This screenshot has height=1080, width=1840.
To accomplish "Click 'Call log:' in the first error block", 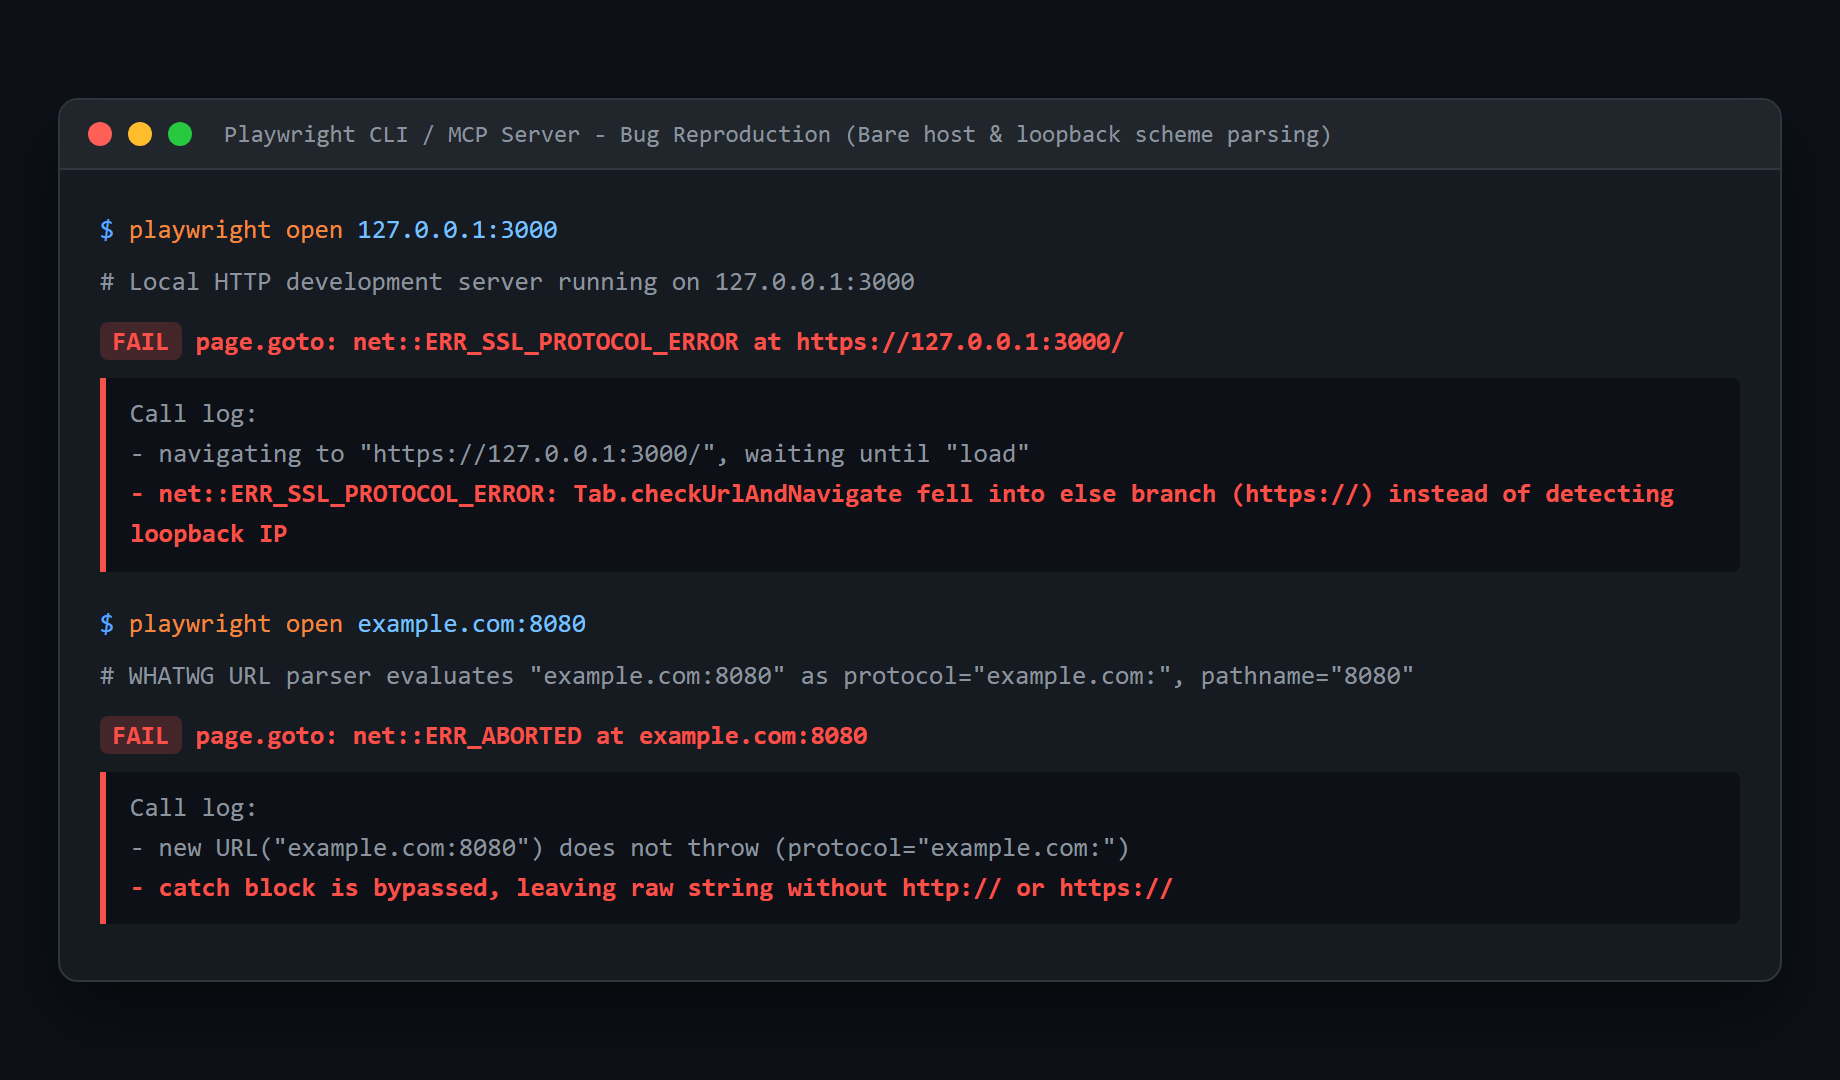I will (x=193, y=414).
